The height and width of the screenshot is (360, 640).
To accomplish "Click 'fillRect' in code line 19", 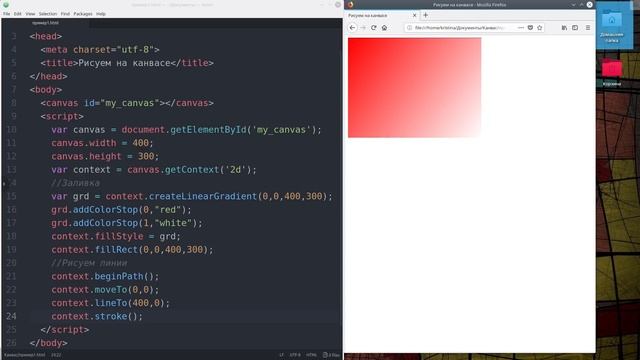I will tap(116, 249).
